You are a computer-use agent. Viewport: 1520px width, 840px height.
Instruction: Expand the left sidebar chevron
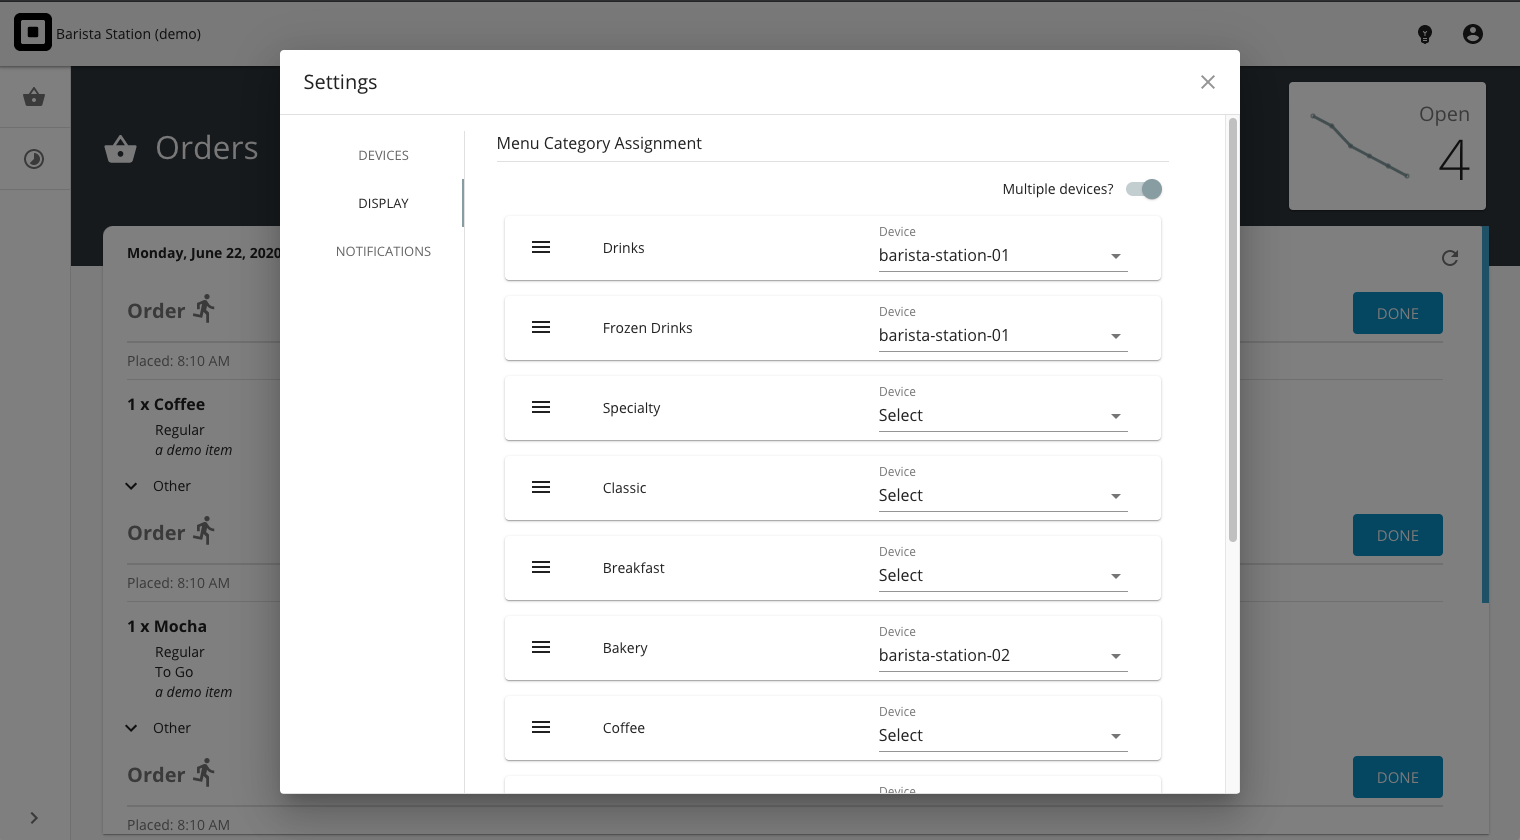(34, 818)
